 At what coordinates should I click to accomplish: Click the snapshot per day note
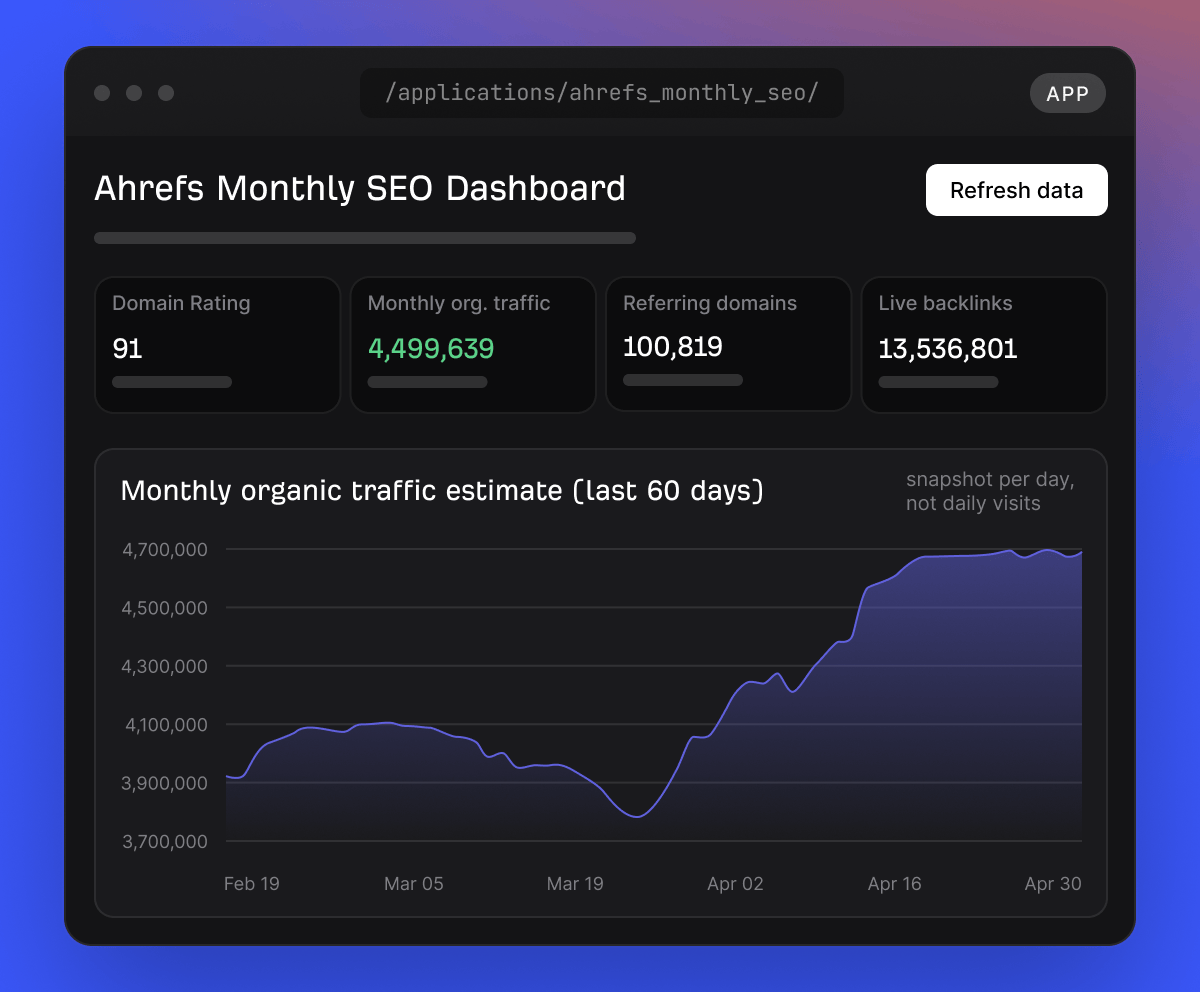[x=990, y=491]
